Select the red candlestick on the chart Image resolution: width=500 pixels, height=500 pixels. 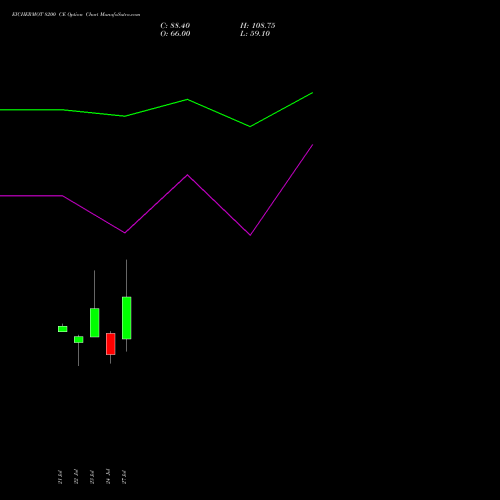pyautogui.click(x=111, y=344)
